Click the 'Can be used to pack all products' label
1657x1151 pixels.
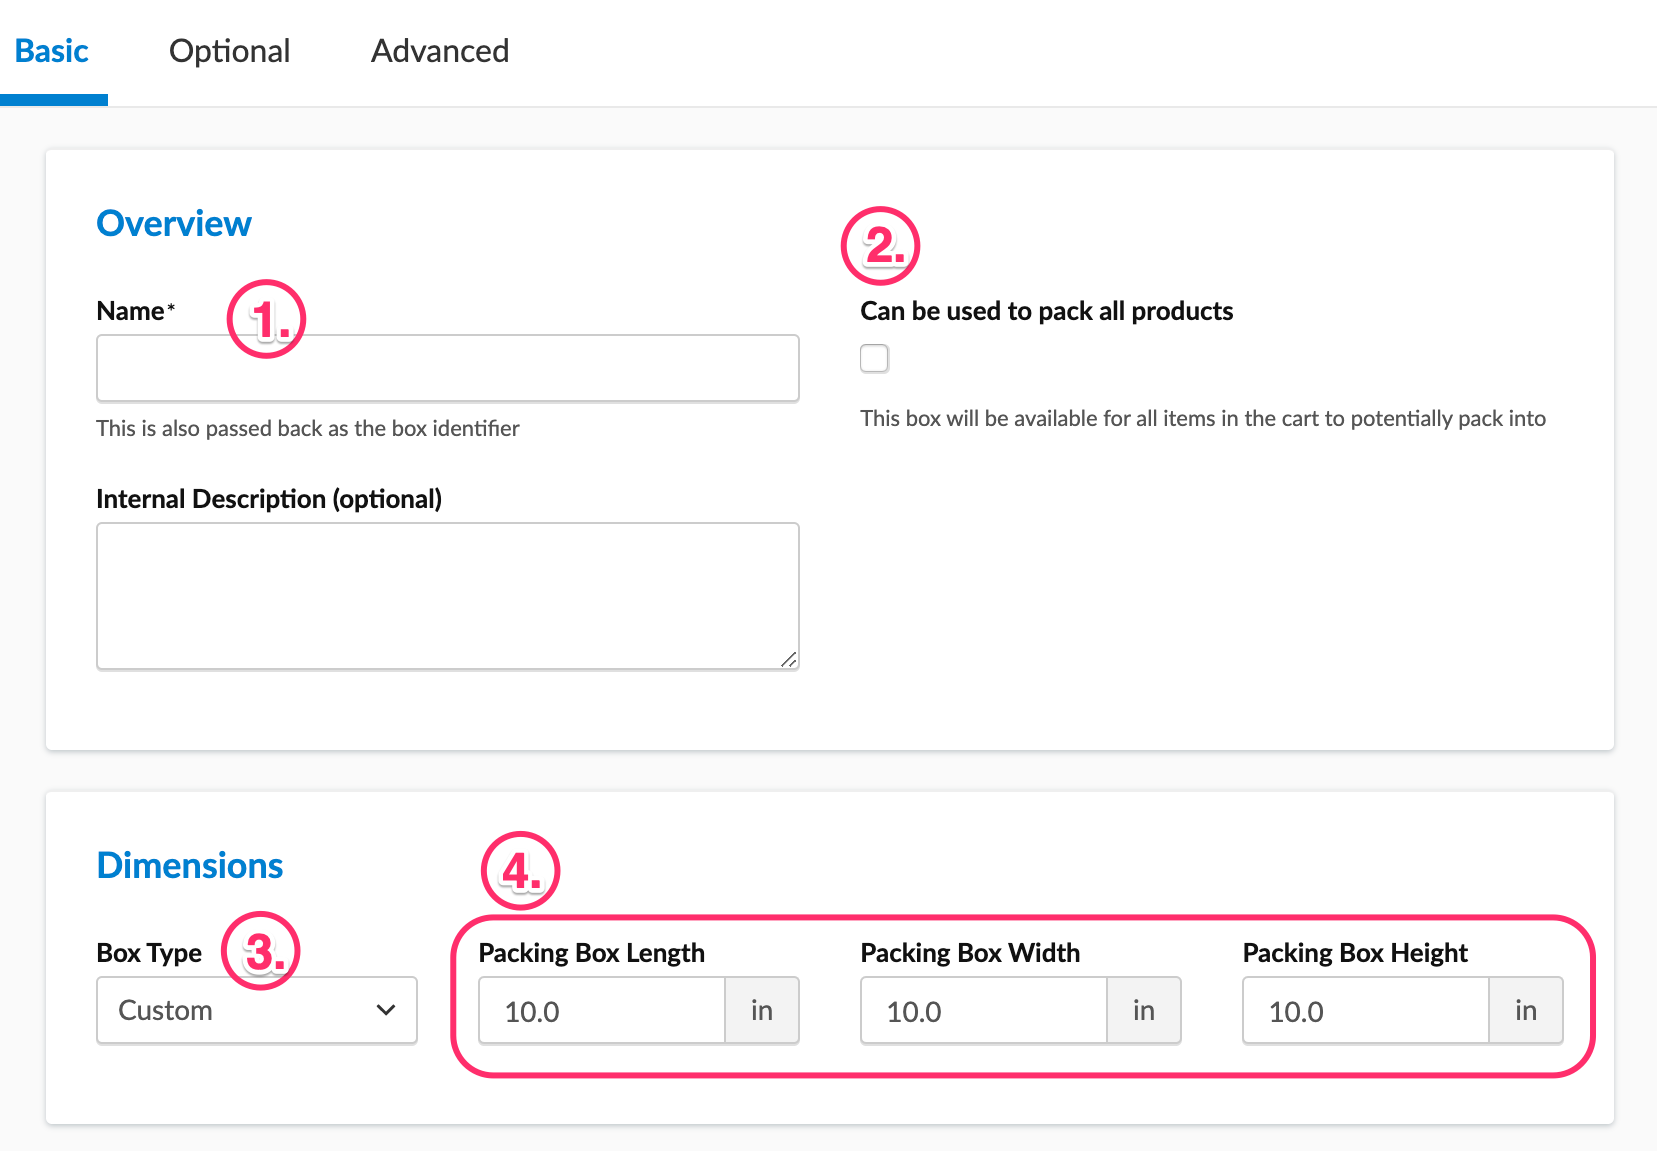[x=1046, y=311]
